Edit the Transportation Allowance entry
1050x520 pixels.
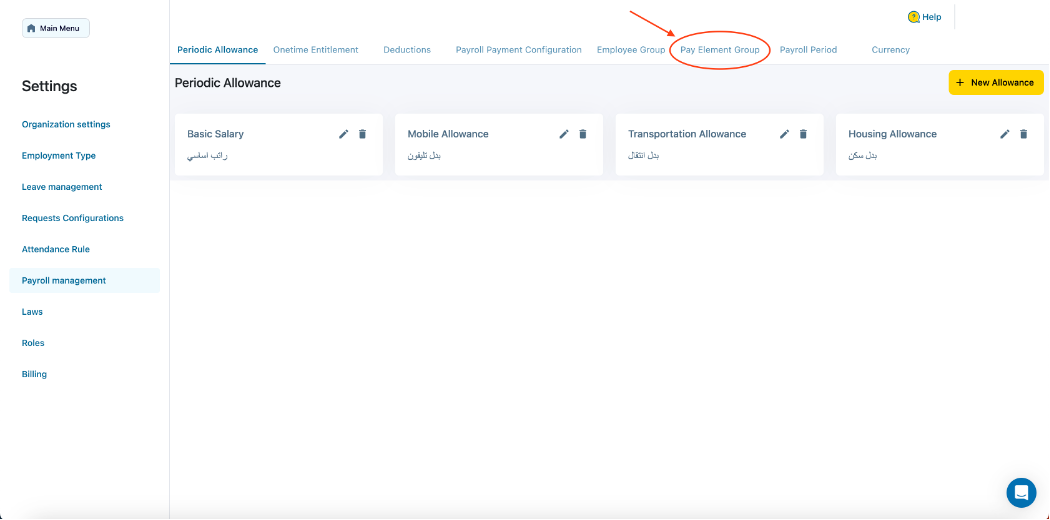785,134
